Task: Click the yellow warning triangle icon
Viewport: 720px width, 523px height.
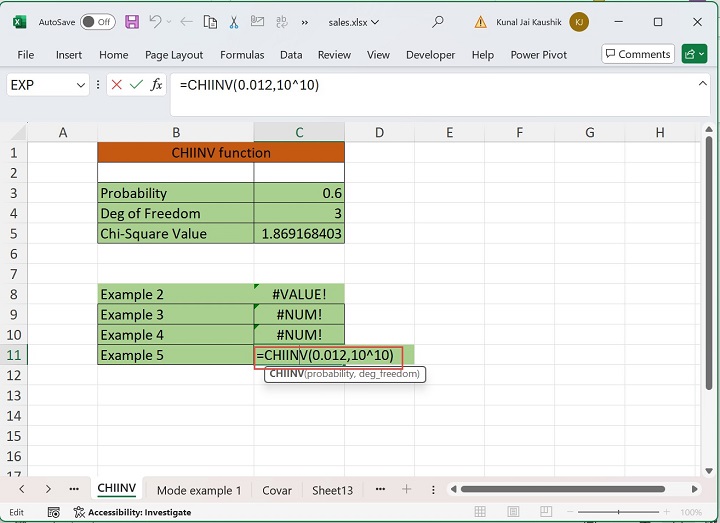Action: [x=480, y=22]
